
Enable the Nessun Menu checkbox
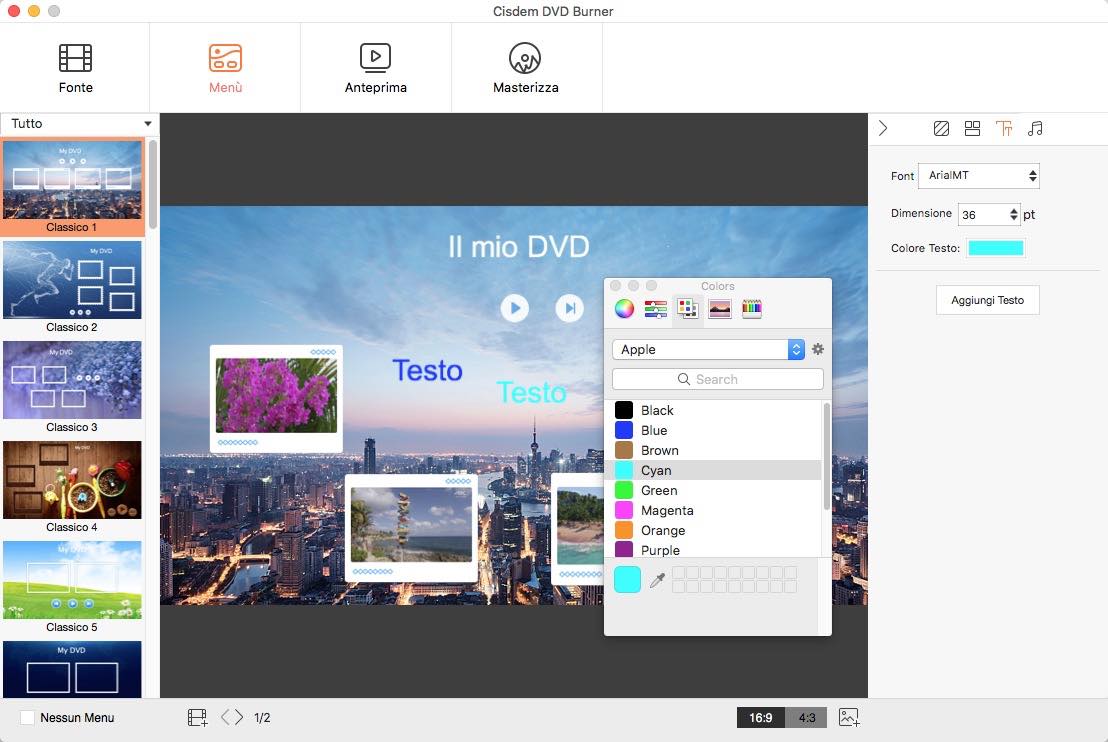[28, 717]
